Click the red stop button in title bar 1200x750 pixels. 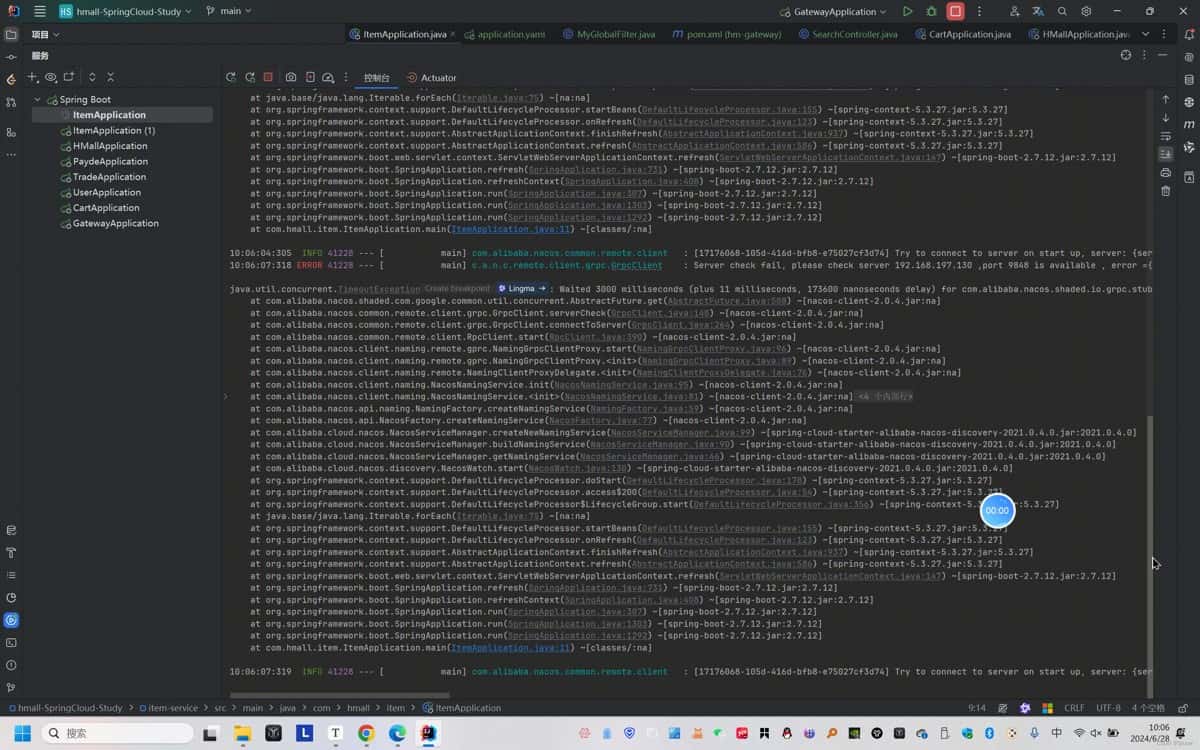click(955, 11)
